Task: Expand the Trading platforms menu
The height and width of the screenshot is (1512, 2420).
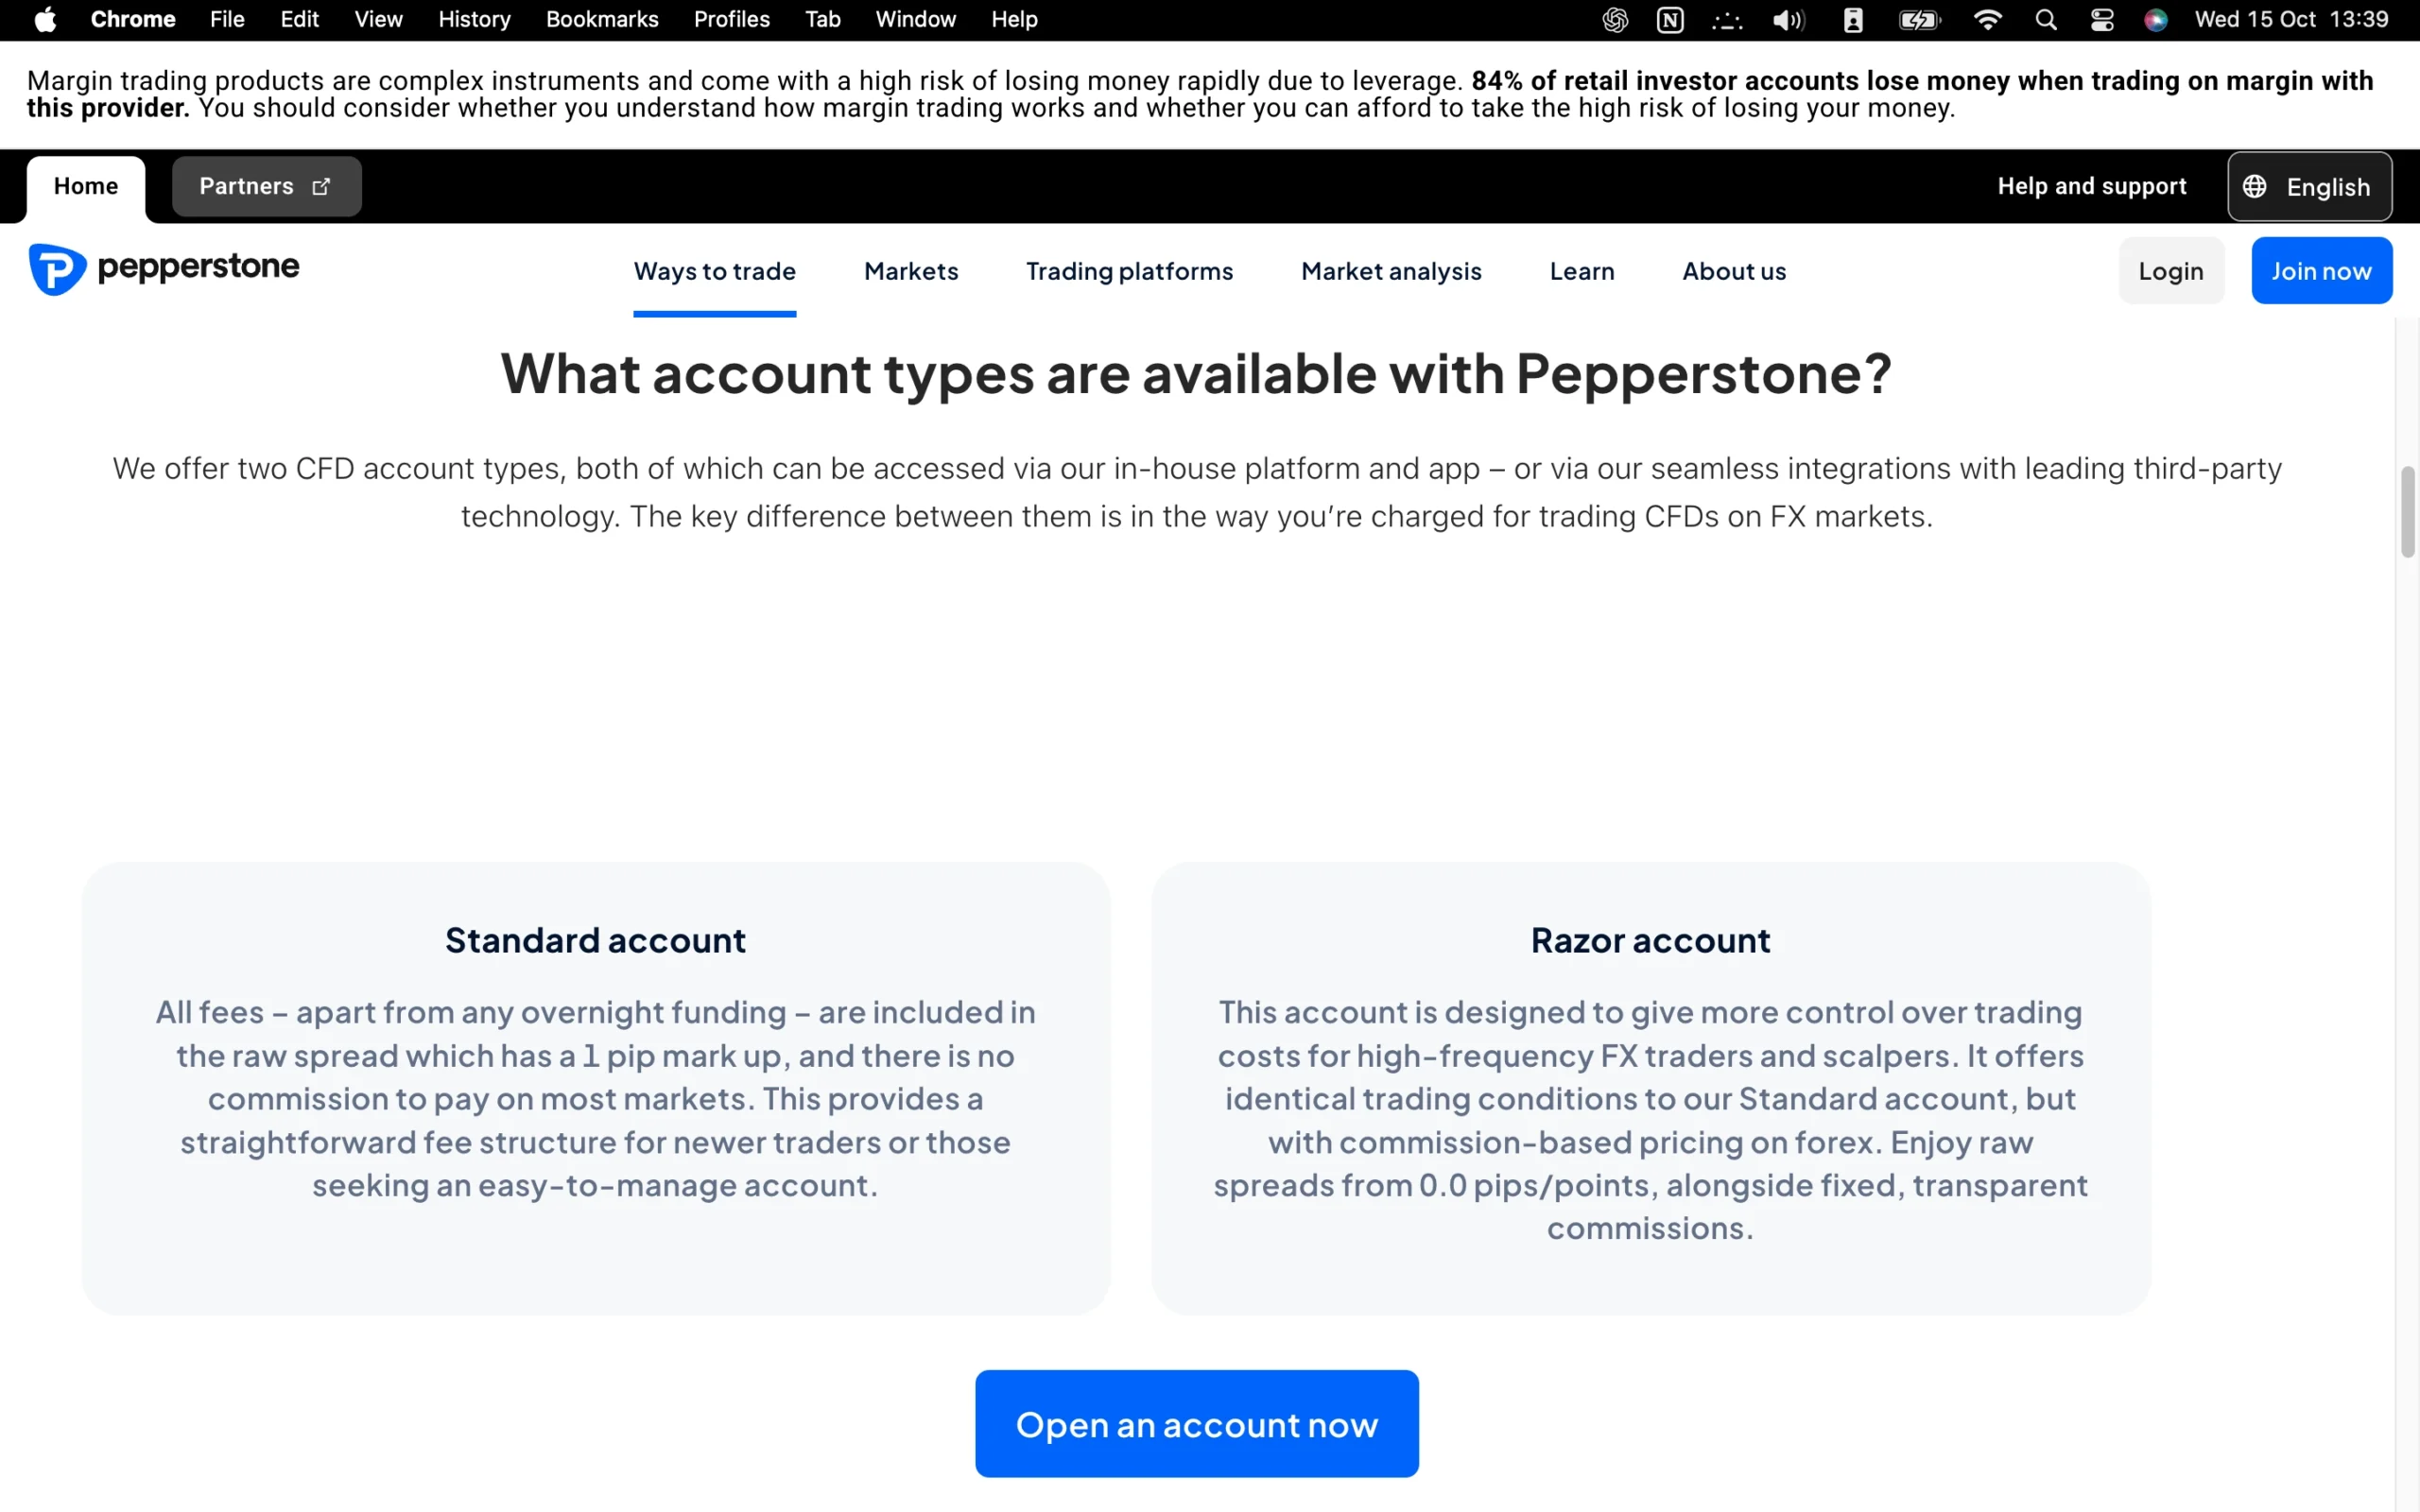Action: 1129,271
